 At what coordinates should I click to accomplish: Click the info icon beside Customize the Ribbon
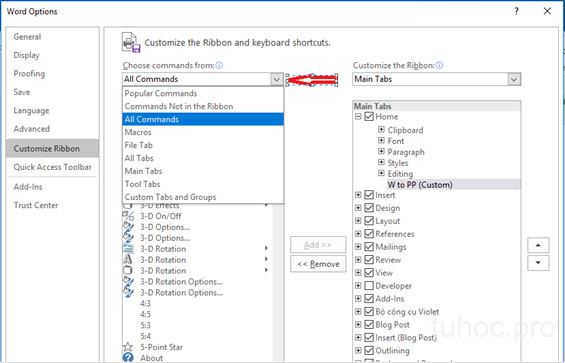point(439,65)
